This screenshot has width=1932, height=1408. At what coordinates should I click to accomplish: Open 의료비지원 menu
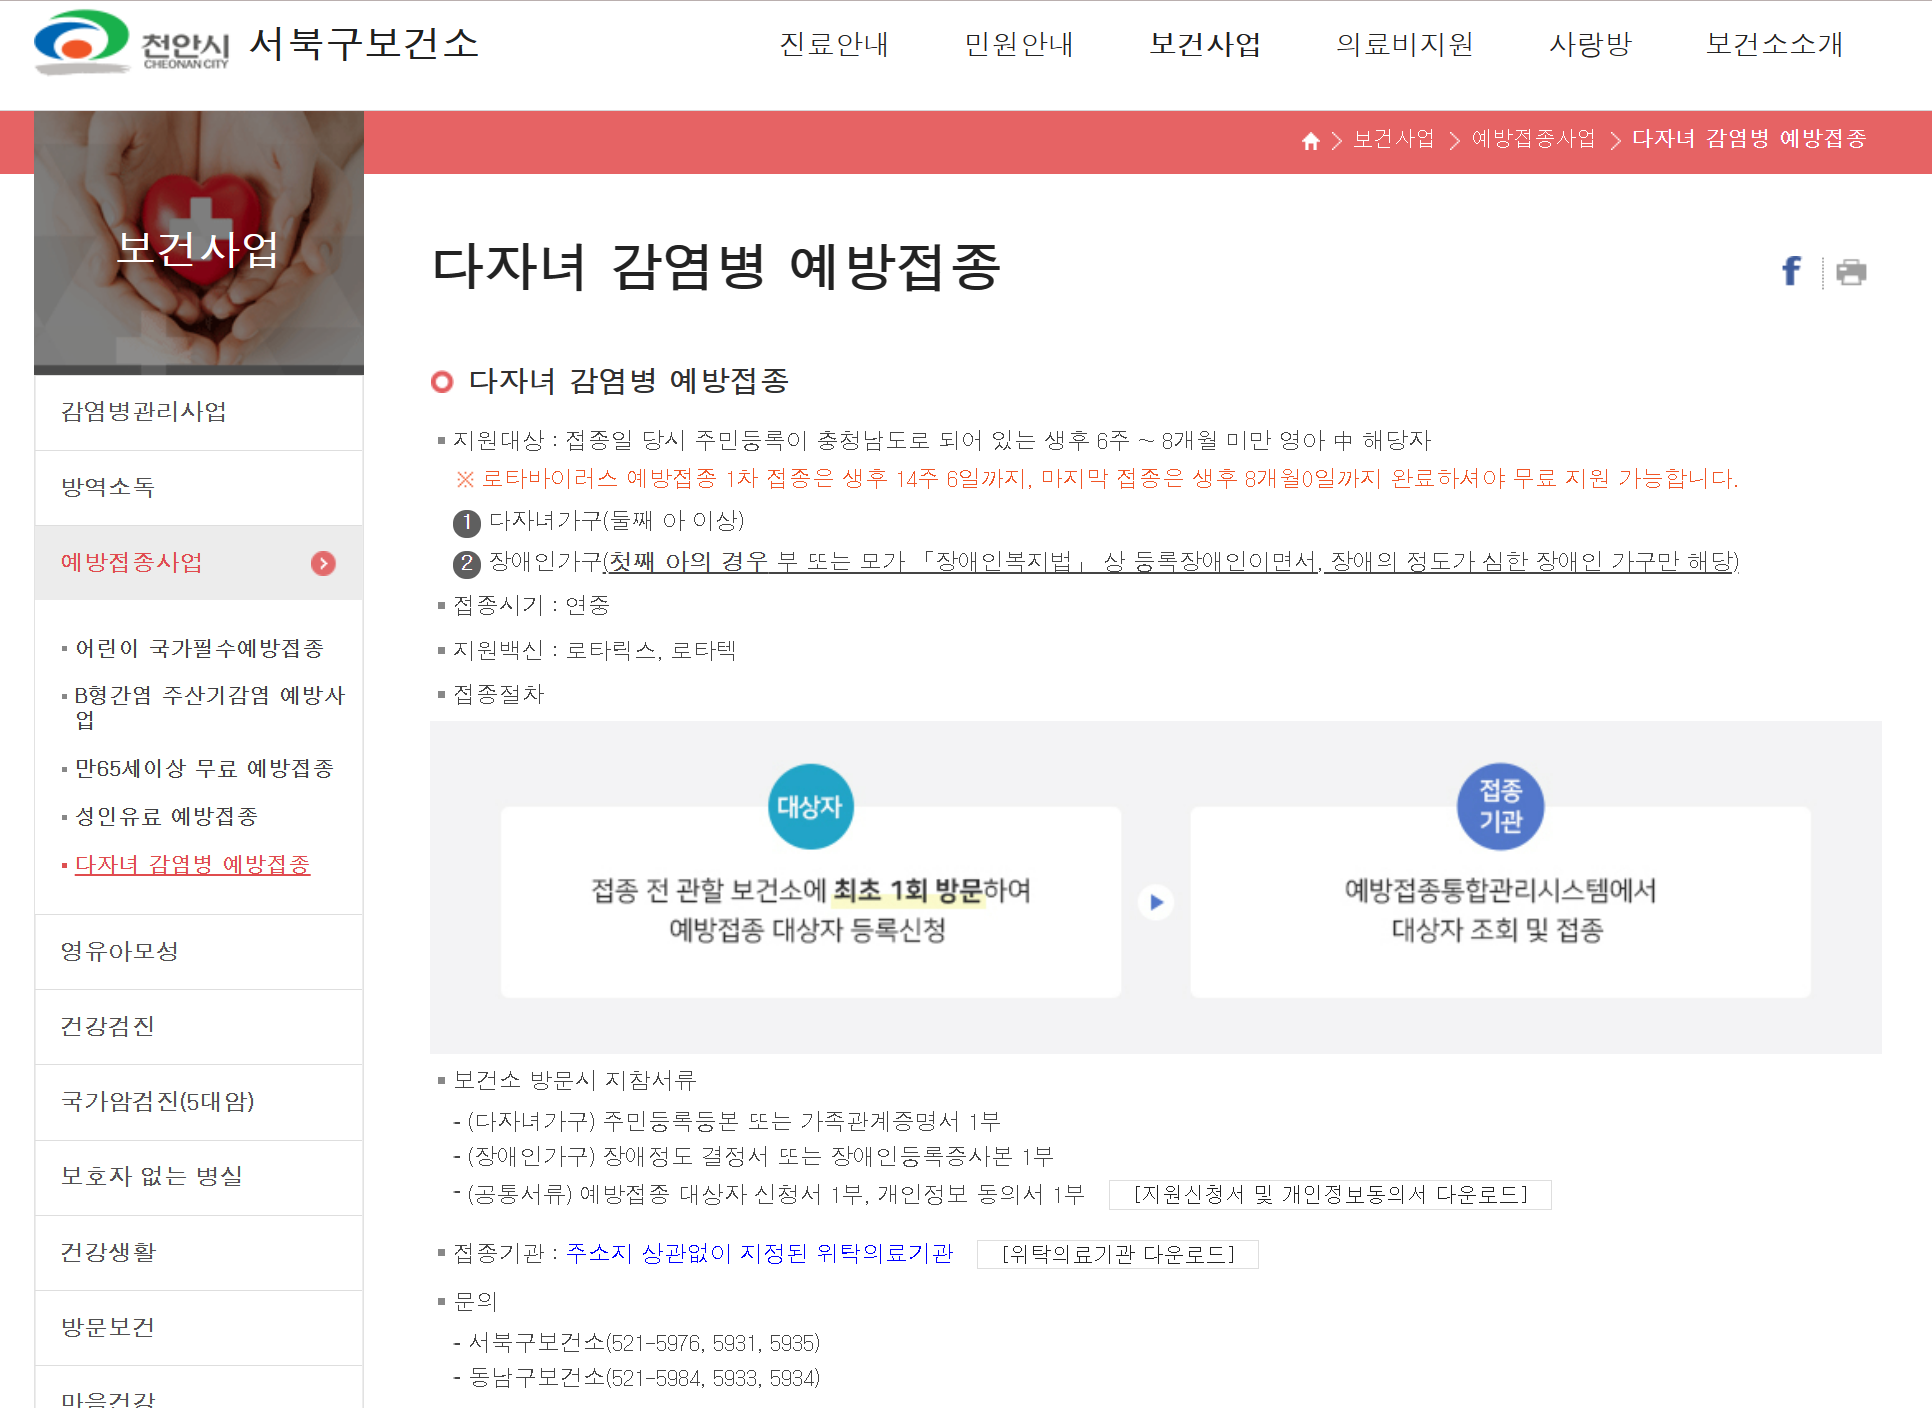coord(1405,44)
